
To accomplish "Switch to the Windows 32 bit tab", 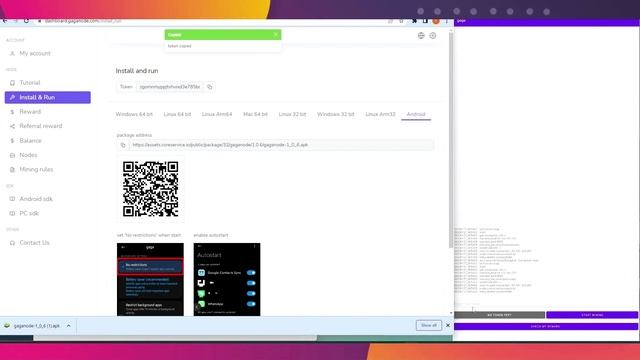I will coord(336,114).
